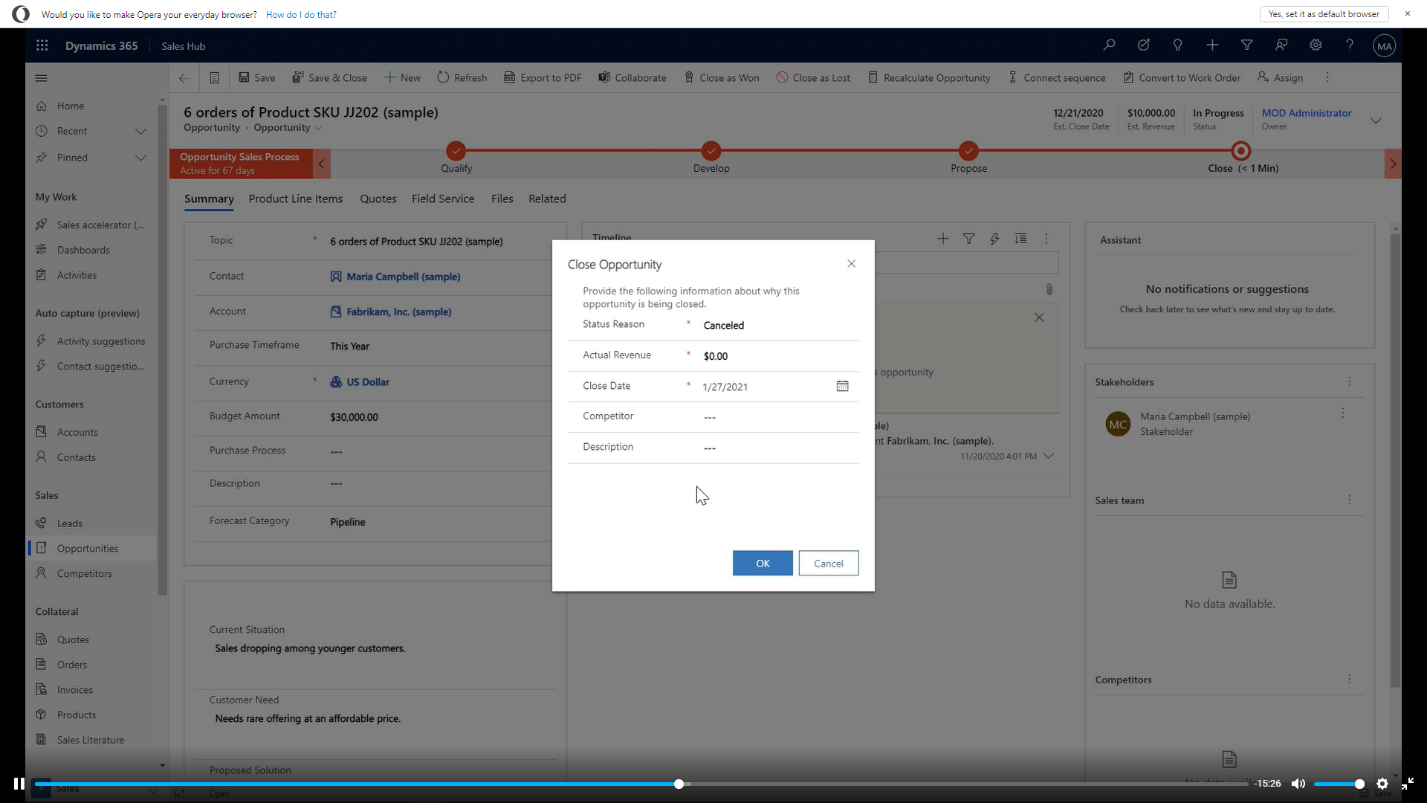
Task: Switch to the Quotes tab
Action: click(378, 199)
